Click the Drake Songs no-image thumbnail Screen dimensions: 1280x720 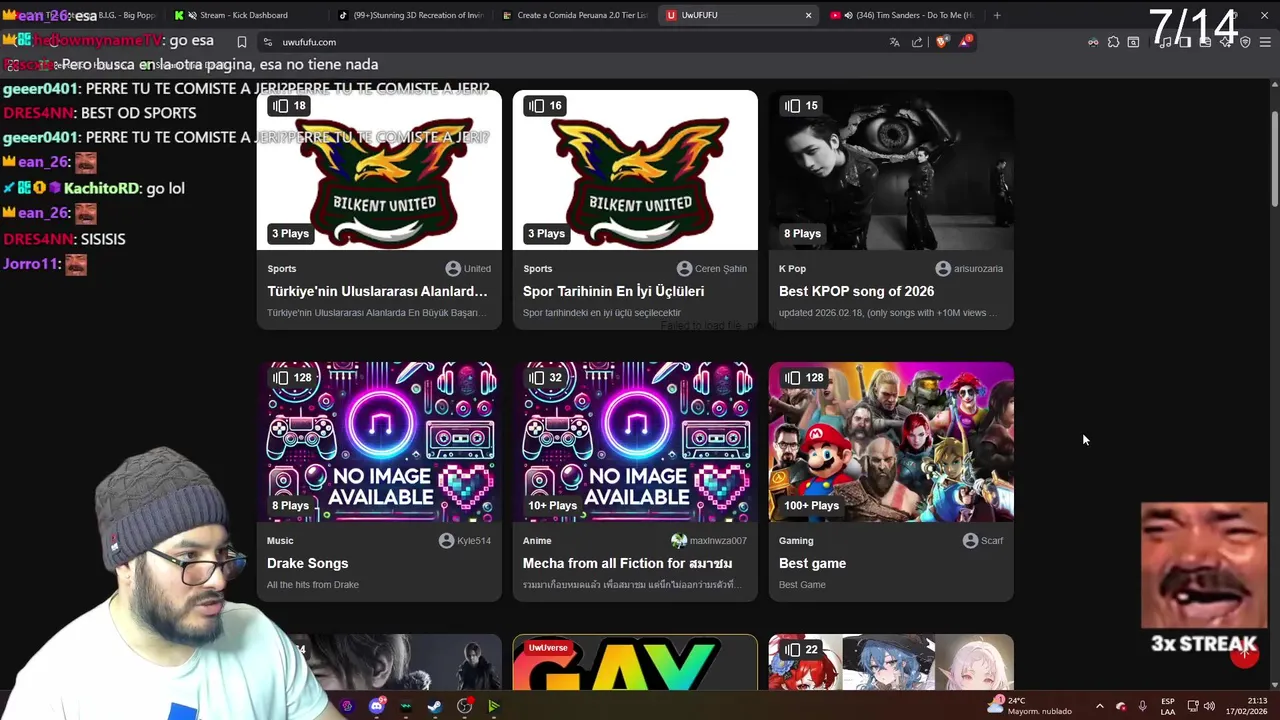[x=379, y=442]
